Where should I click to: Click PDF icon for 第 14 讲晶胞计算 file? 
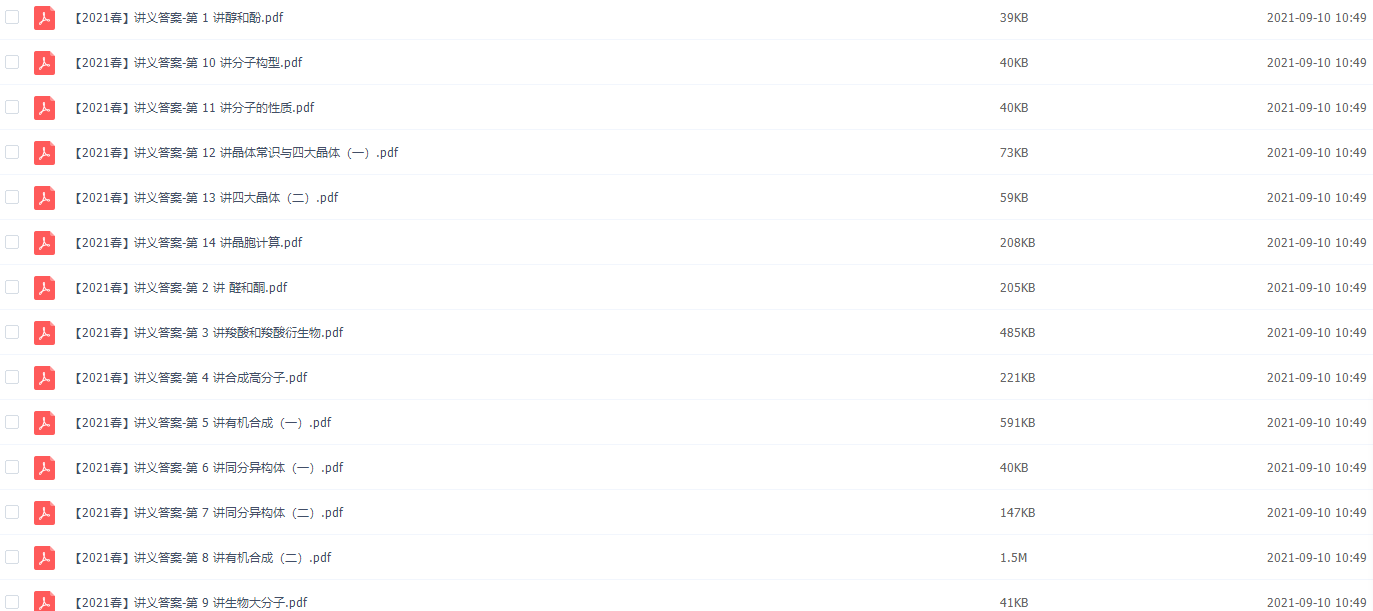tap(44, 243)
